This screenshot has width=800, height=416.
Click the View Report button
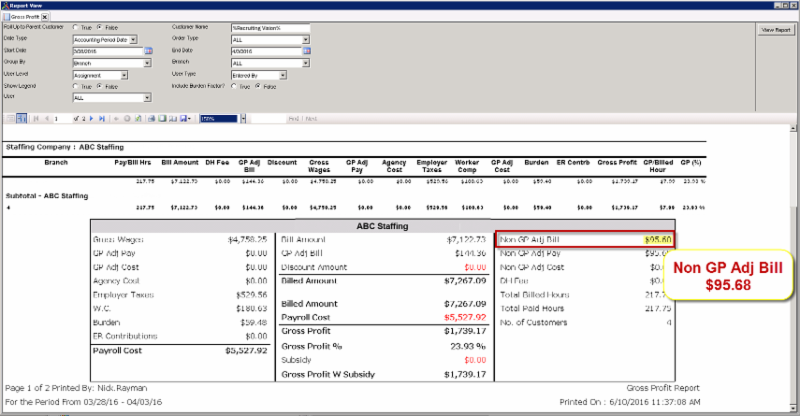click(x=776, y=30)
